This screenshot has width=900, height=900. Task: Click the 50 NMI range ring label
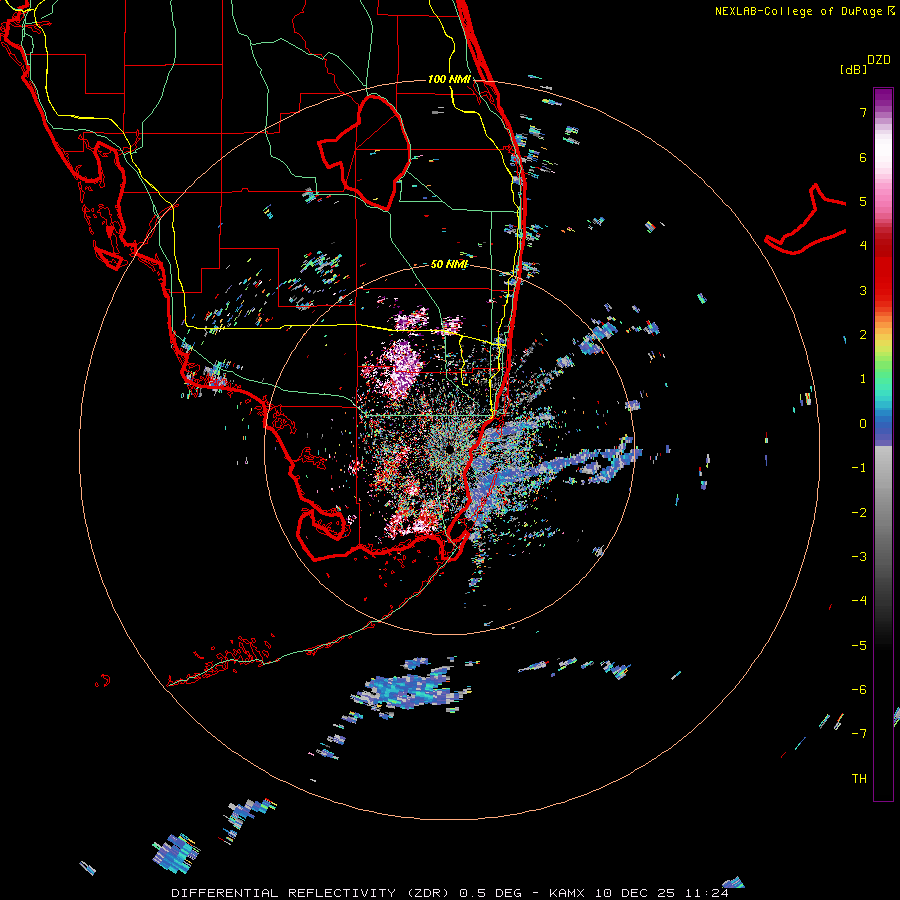click(x=449, y=264)
